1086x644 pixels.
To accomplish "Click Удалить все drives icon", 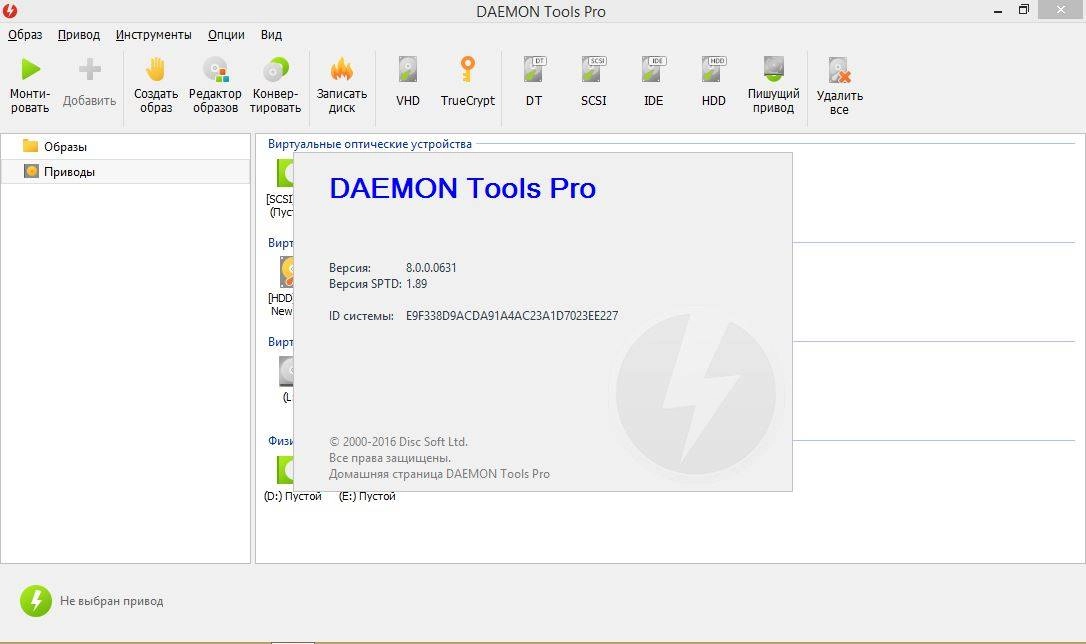I will click(839, 71).
